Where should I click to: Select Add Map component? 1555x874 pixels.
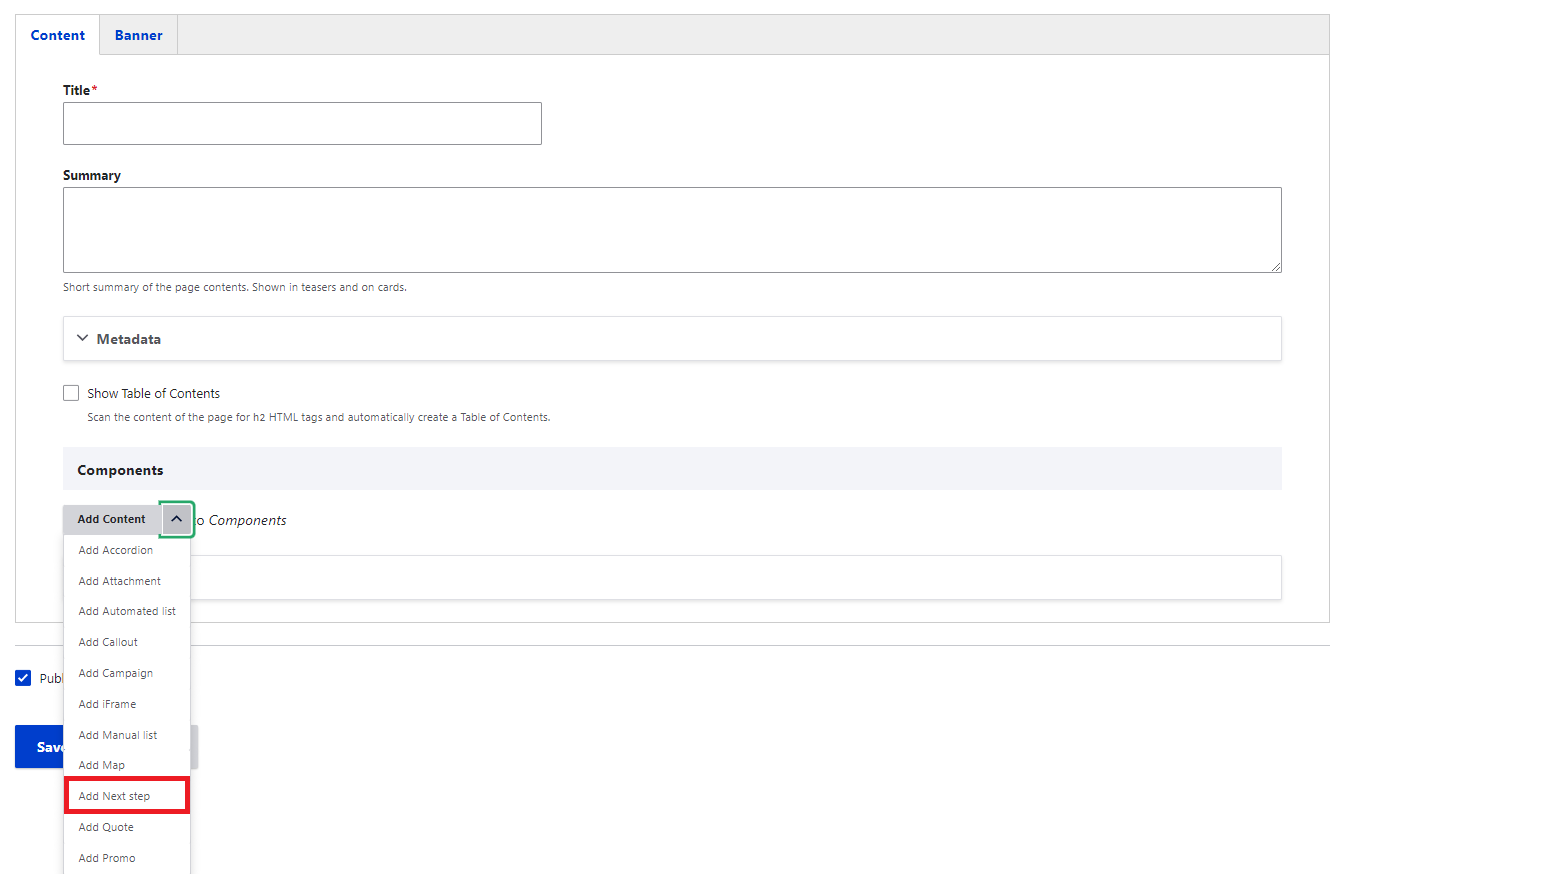pyautogui.click(x=102, y=765)
